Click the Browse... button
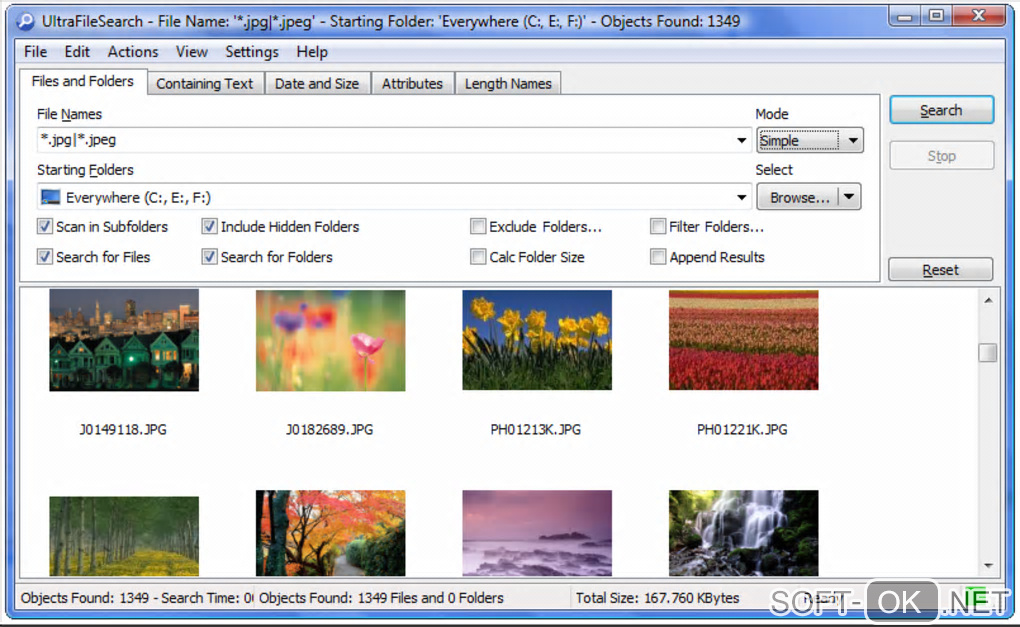Viewport: 1020px width, 627px height. (x=799, y=196)
